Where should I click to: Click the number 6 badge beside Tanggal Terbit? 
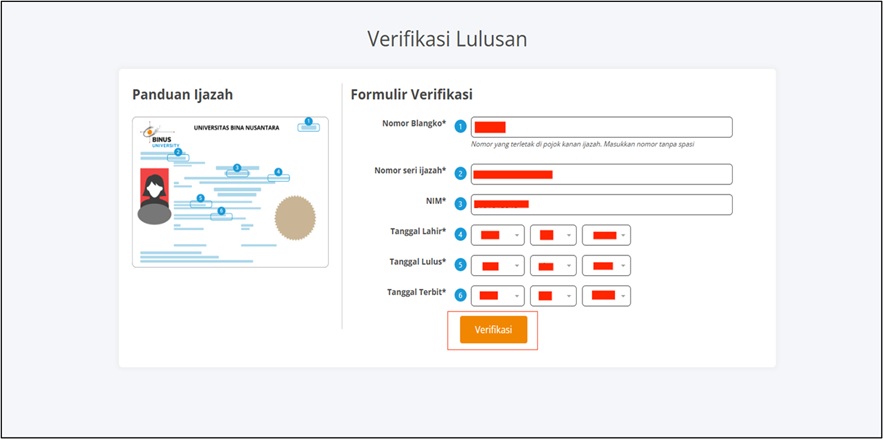[x=460, y=295]
